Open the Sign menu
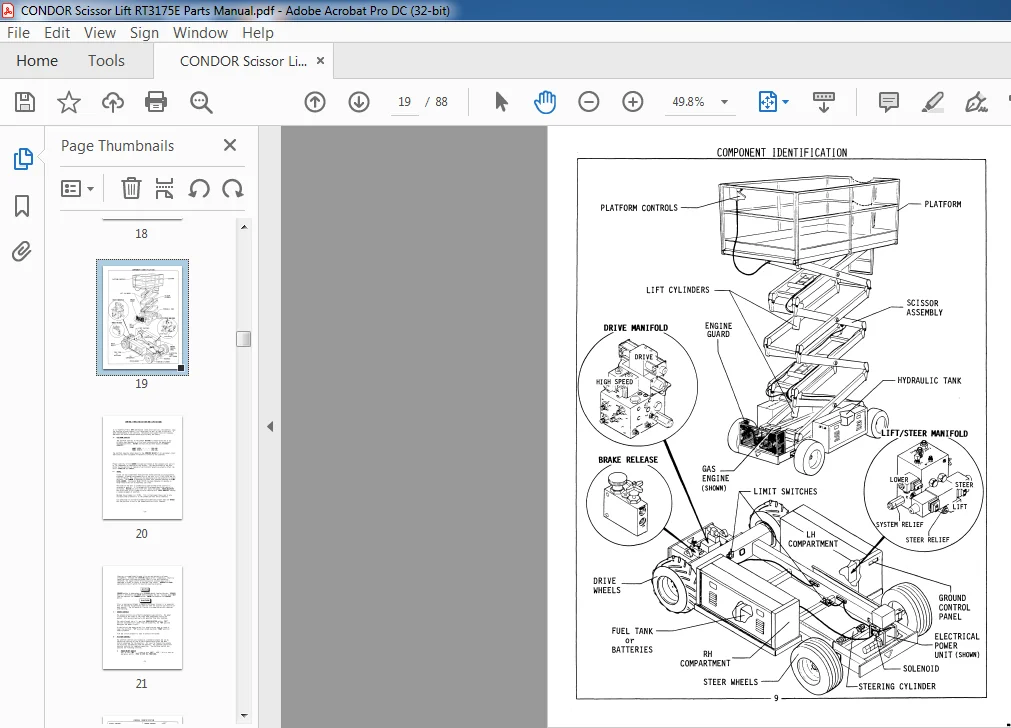Image resolution: width=1011 pixels, height=728 pixels. (x=144, y=33)
